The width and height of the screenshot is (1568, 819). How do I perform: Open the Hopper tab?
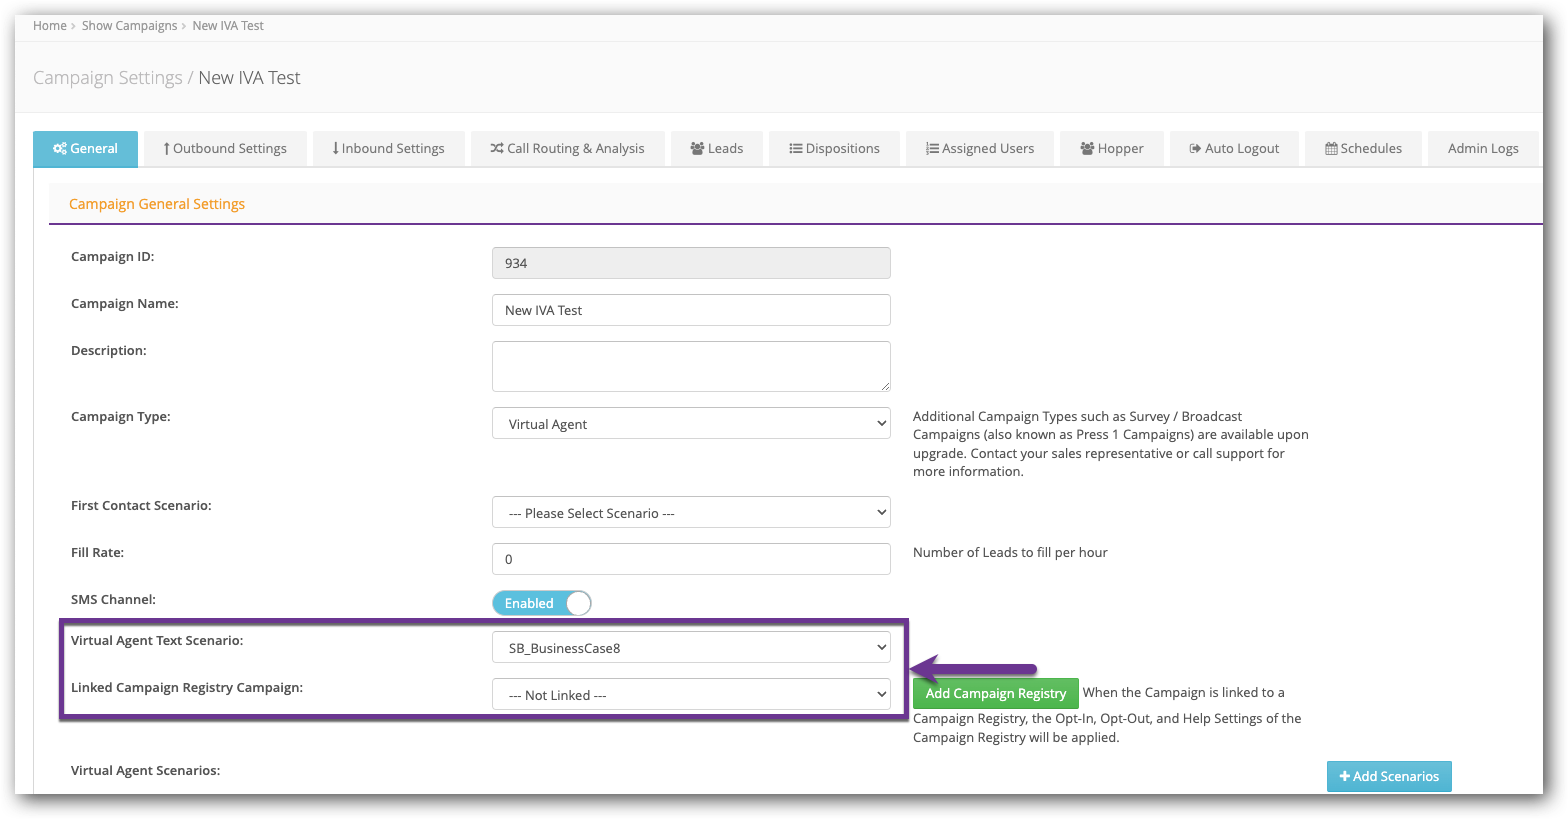point(1111,149)
